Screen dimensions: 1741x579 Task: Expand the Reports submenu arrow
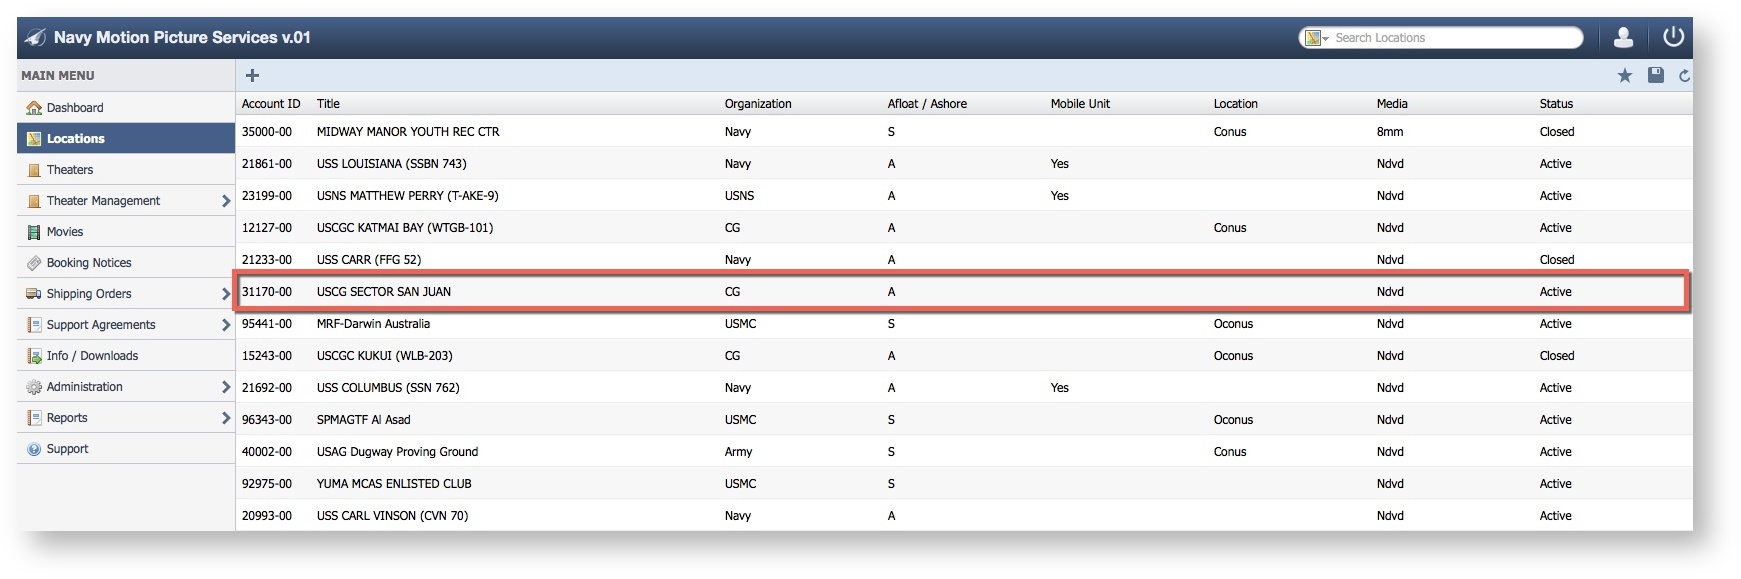click(225, 418)
